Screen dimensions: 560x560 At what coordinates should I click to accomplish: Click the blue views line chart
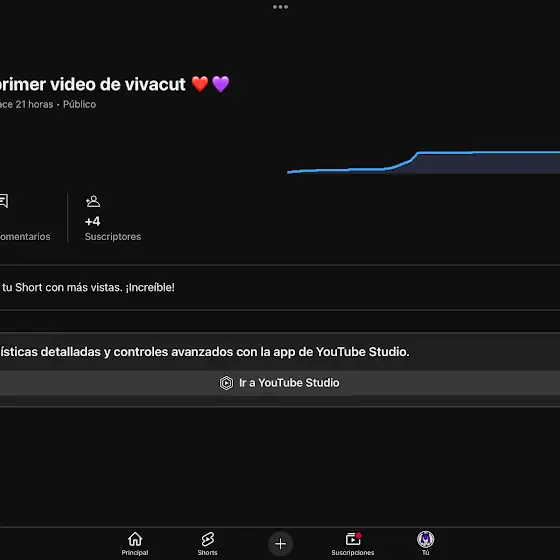click(423, 162)
